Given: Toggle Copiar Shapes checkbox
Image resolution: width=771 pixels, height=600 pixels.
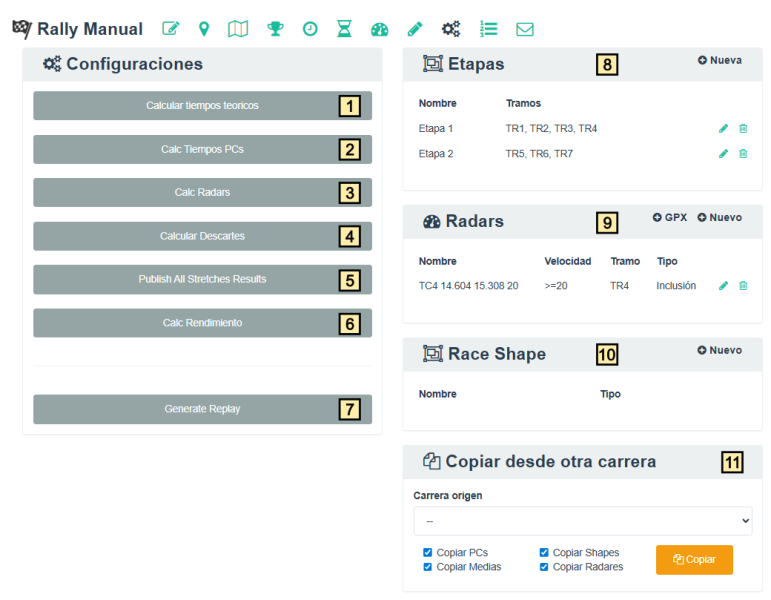Looking at the screenshot, I should pos(544,552).
